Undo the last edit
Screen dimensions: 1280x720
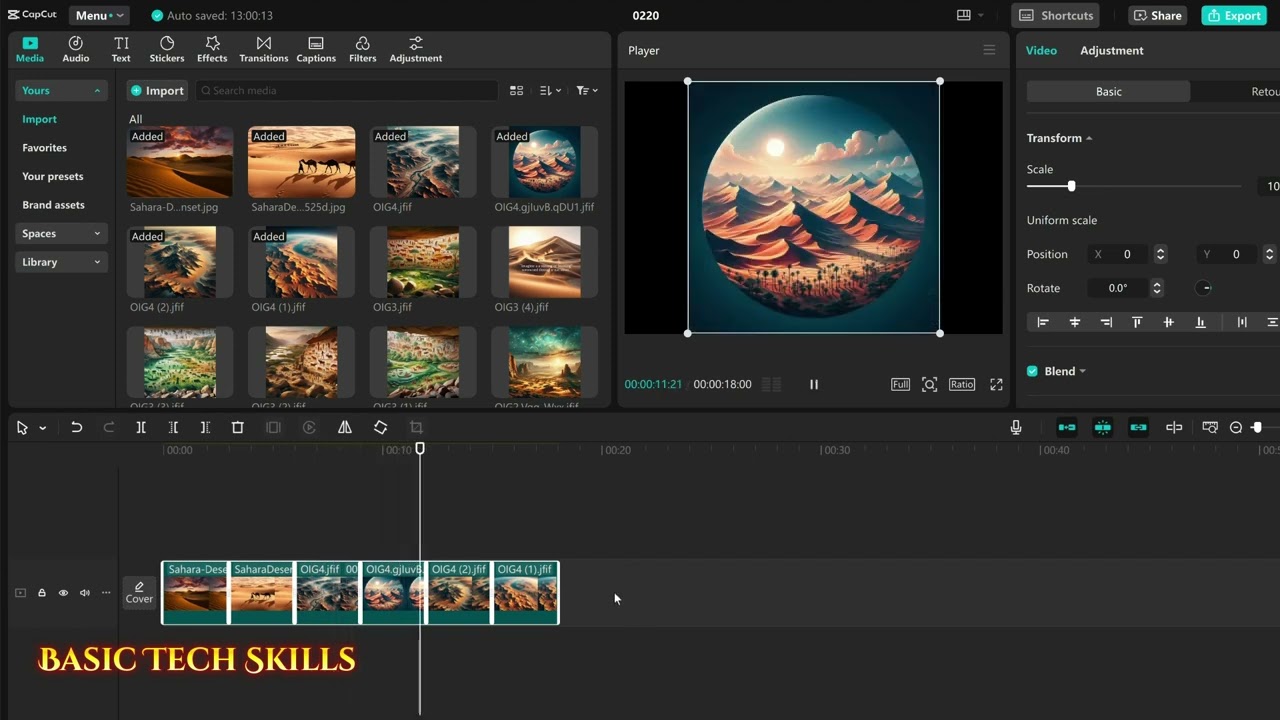[x=76, y=427]
